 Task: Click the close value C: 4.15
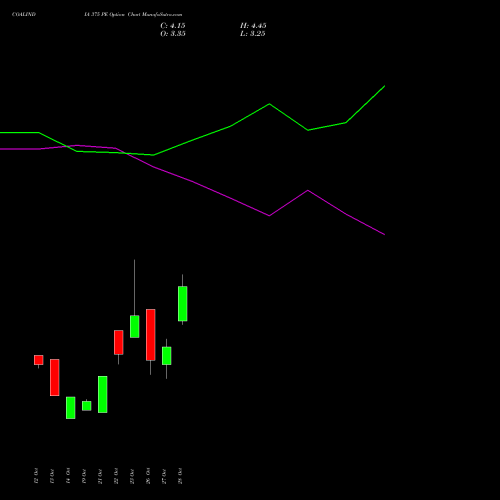click(173, 26)
